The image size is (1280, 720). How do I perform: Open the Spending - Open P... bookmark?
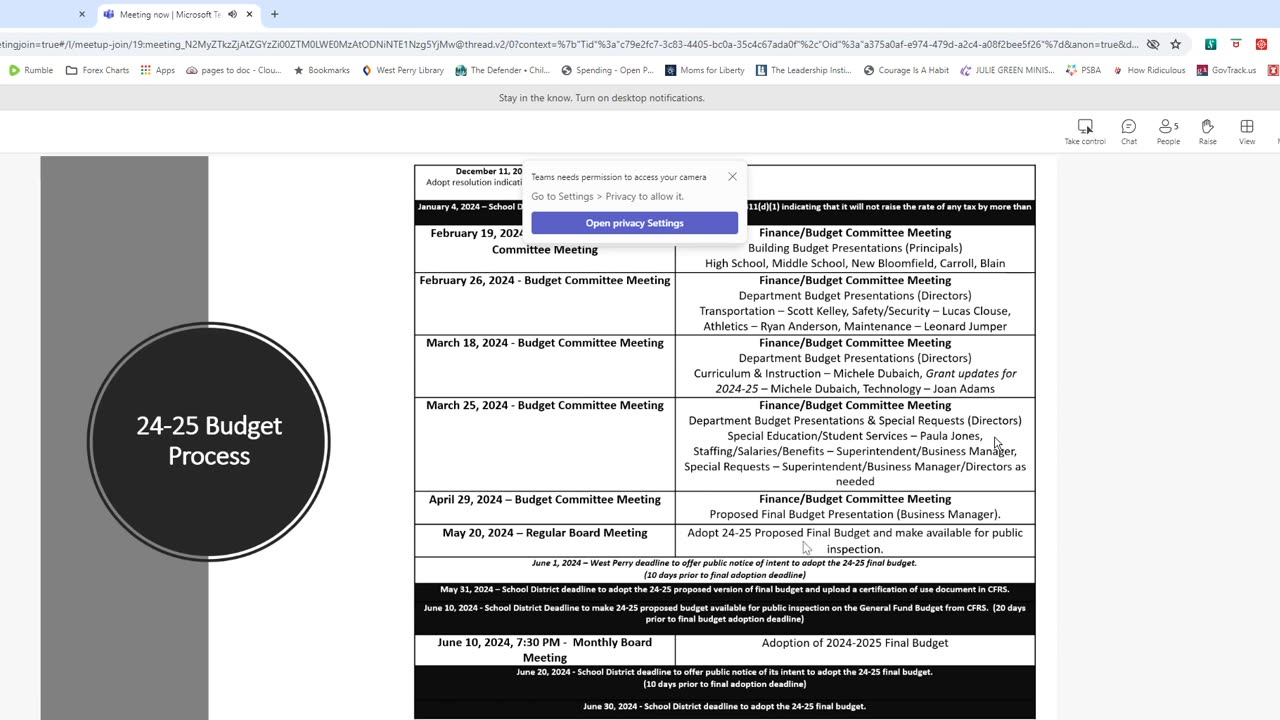pyautogui.click(x=607, y=70)
